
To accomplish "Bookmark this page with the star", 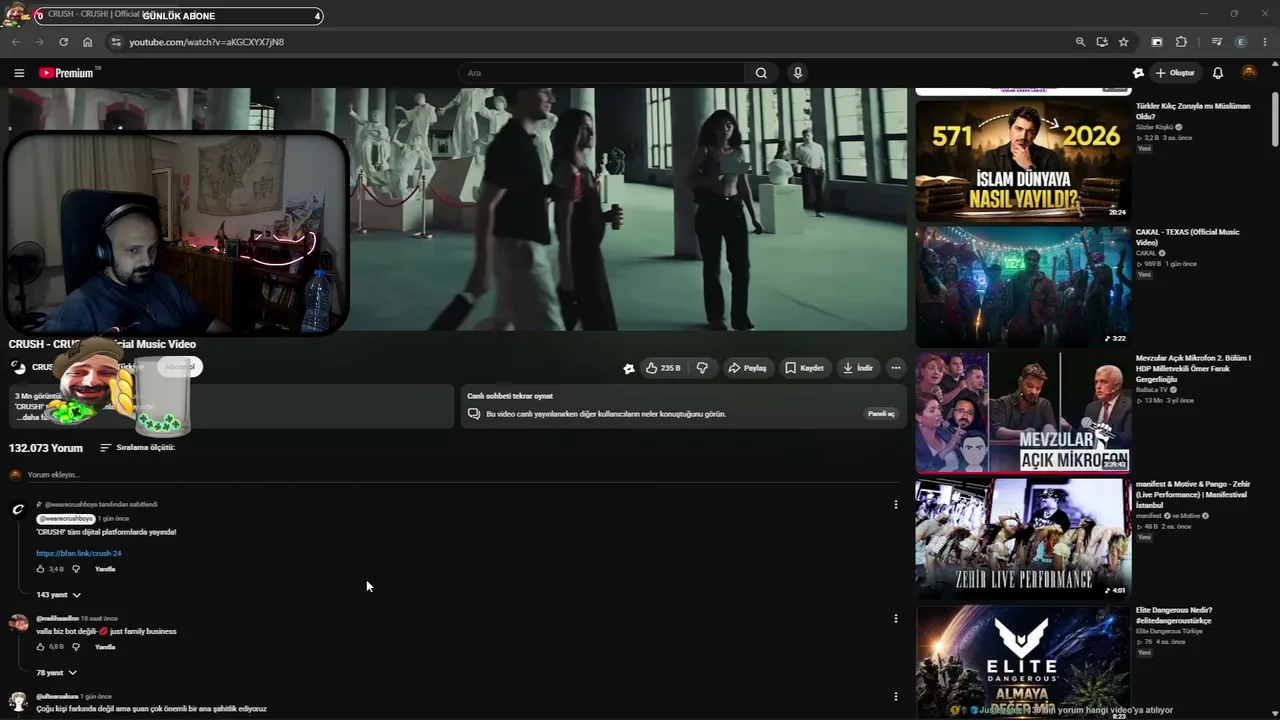I will click(1123, 42).
